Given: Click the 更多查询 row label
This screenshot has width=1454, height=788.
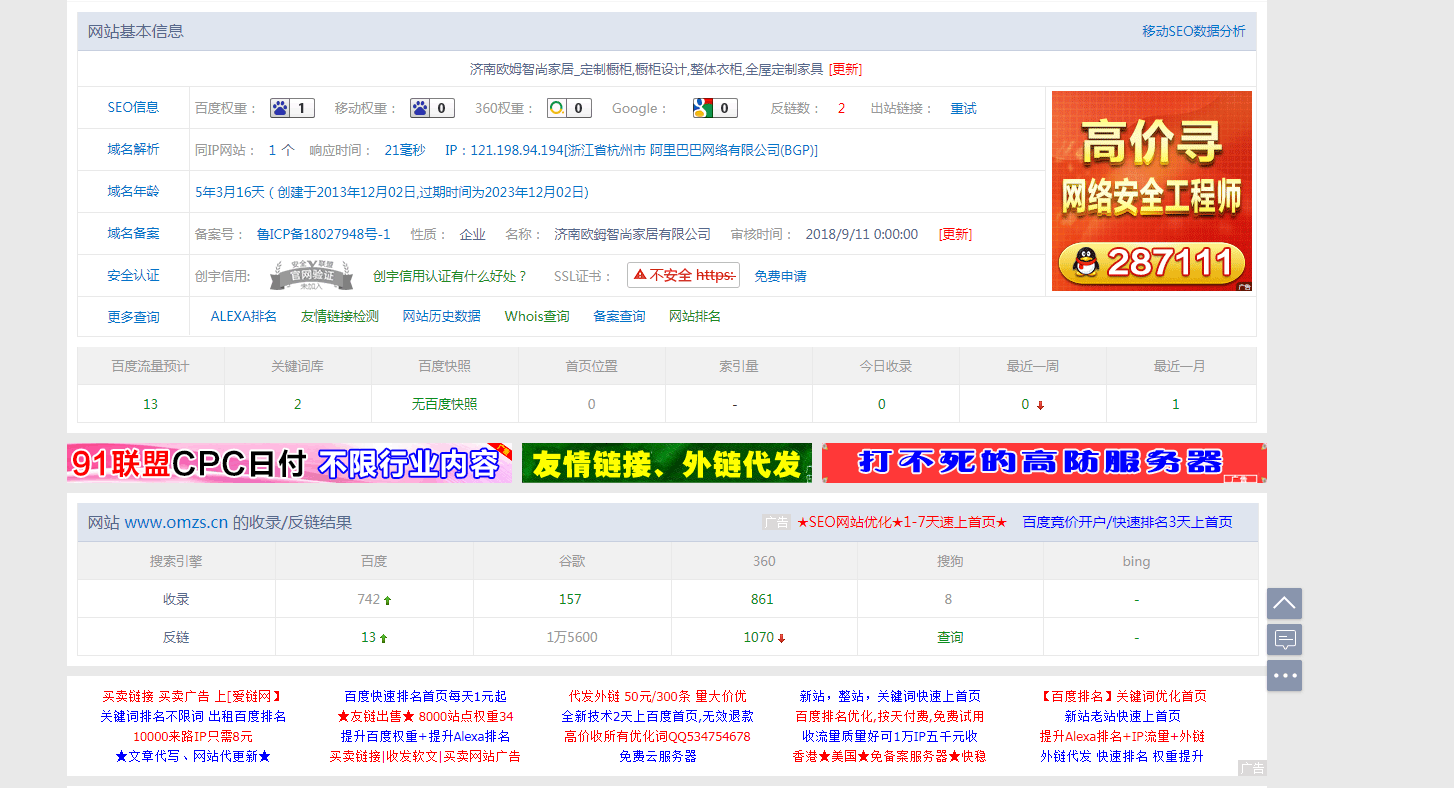Looking at the screenshot, I should click(133, 317).
